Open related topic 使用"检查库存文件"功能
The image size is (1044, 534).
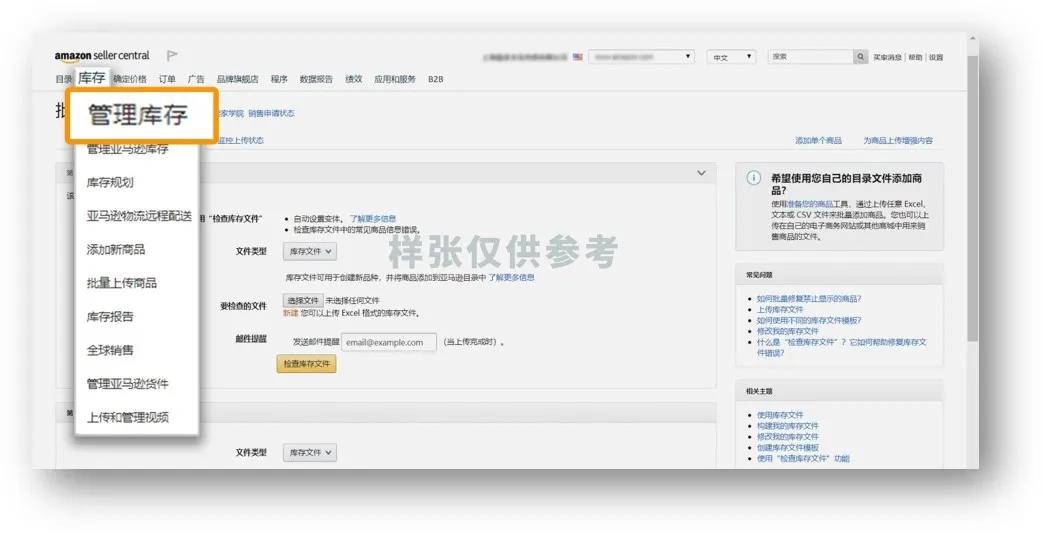click(803, 459)
